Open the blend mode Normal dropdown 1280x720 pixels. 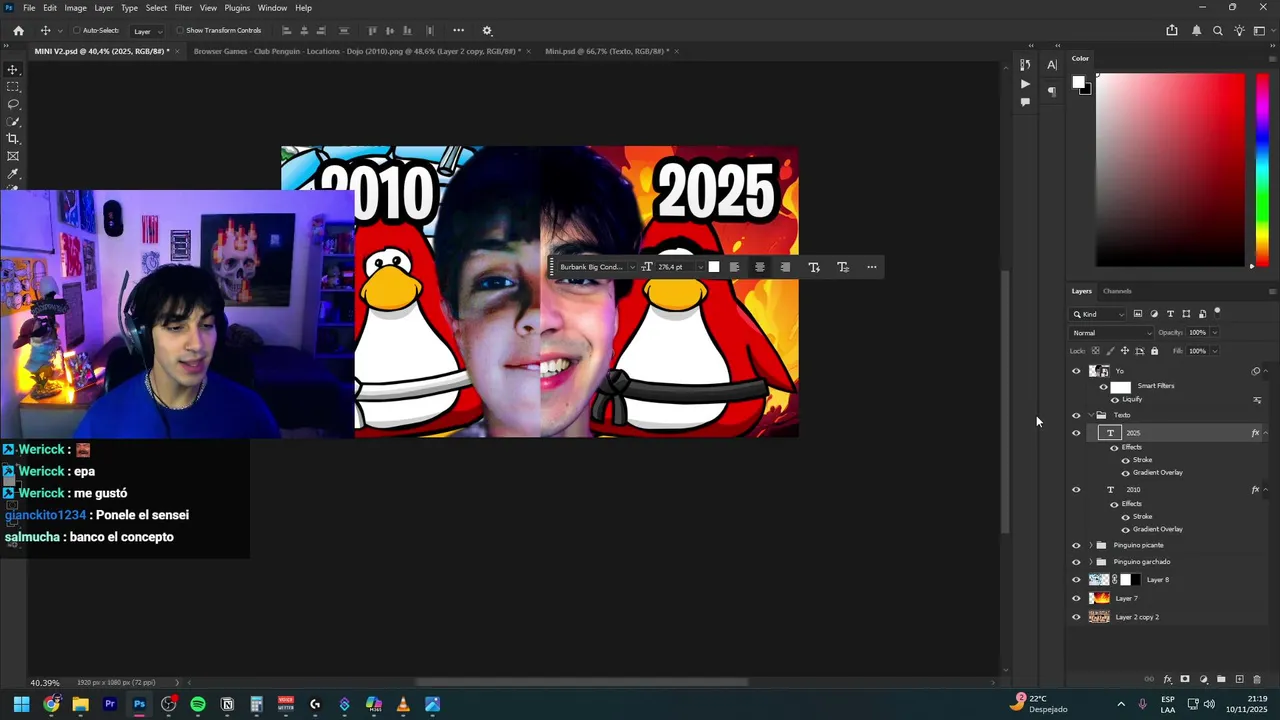[x=1111, y=333]
